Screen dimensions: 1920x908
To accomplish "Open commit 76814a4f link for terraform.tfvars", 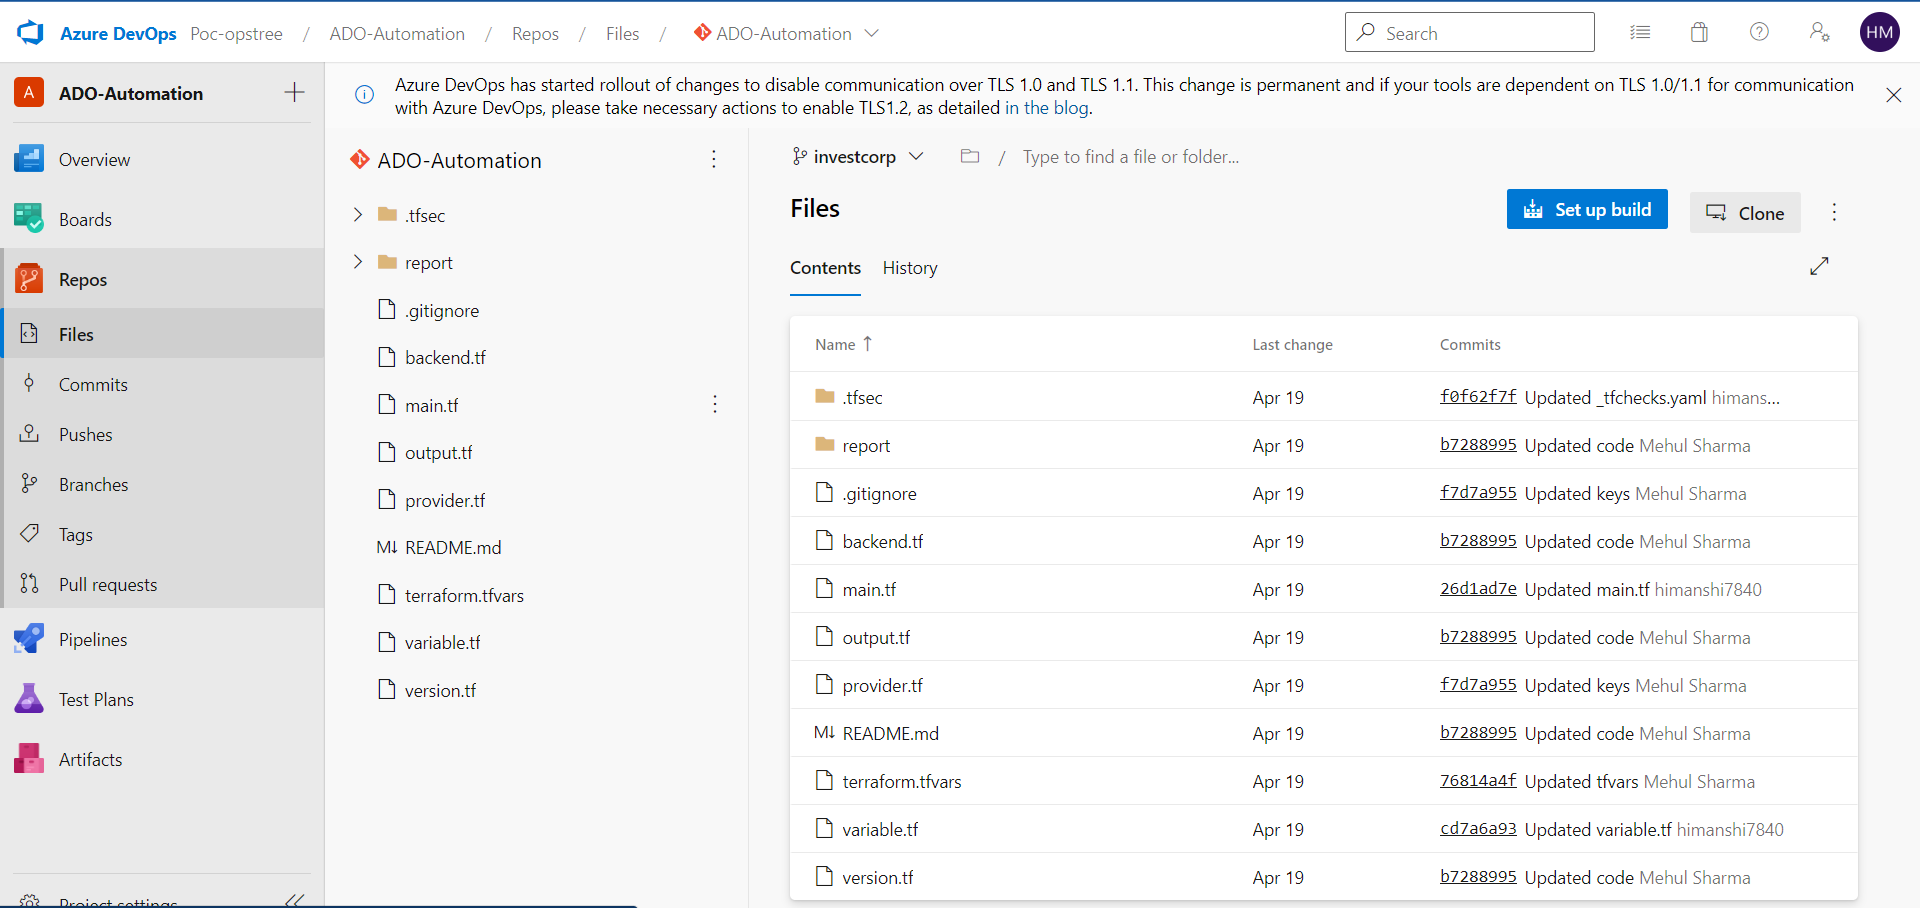I will click(x=1478, y=780).
